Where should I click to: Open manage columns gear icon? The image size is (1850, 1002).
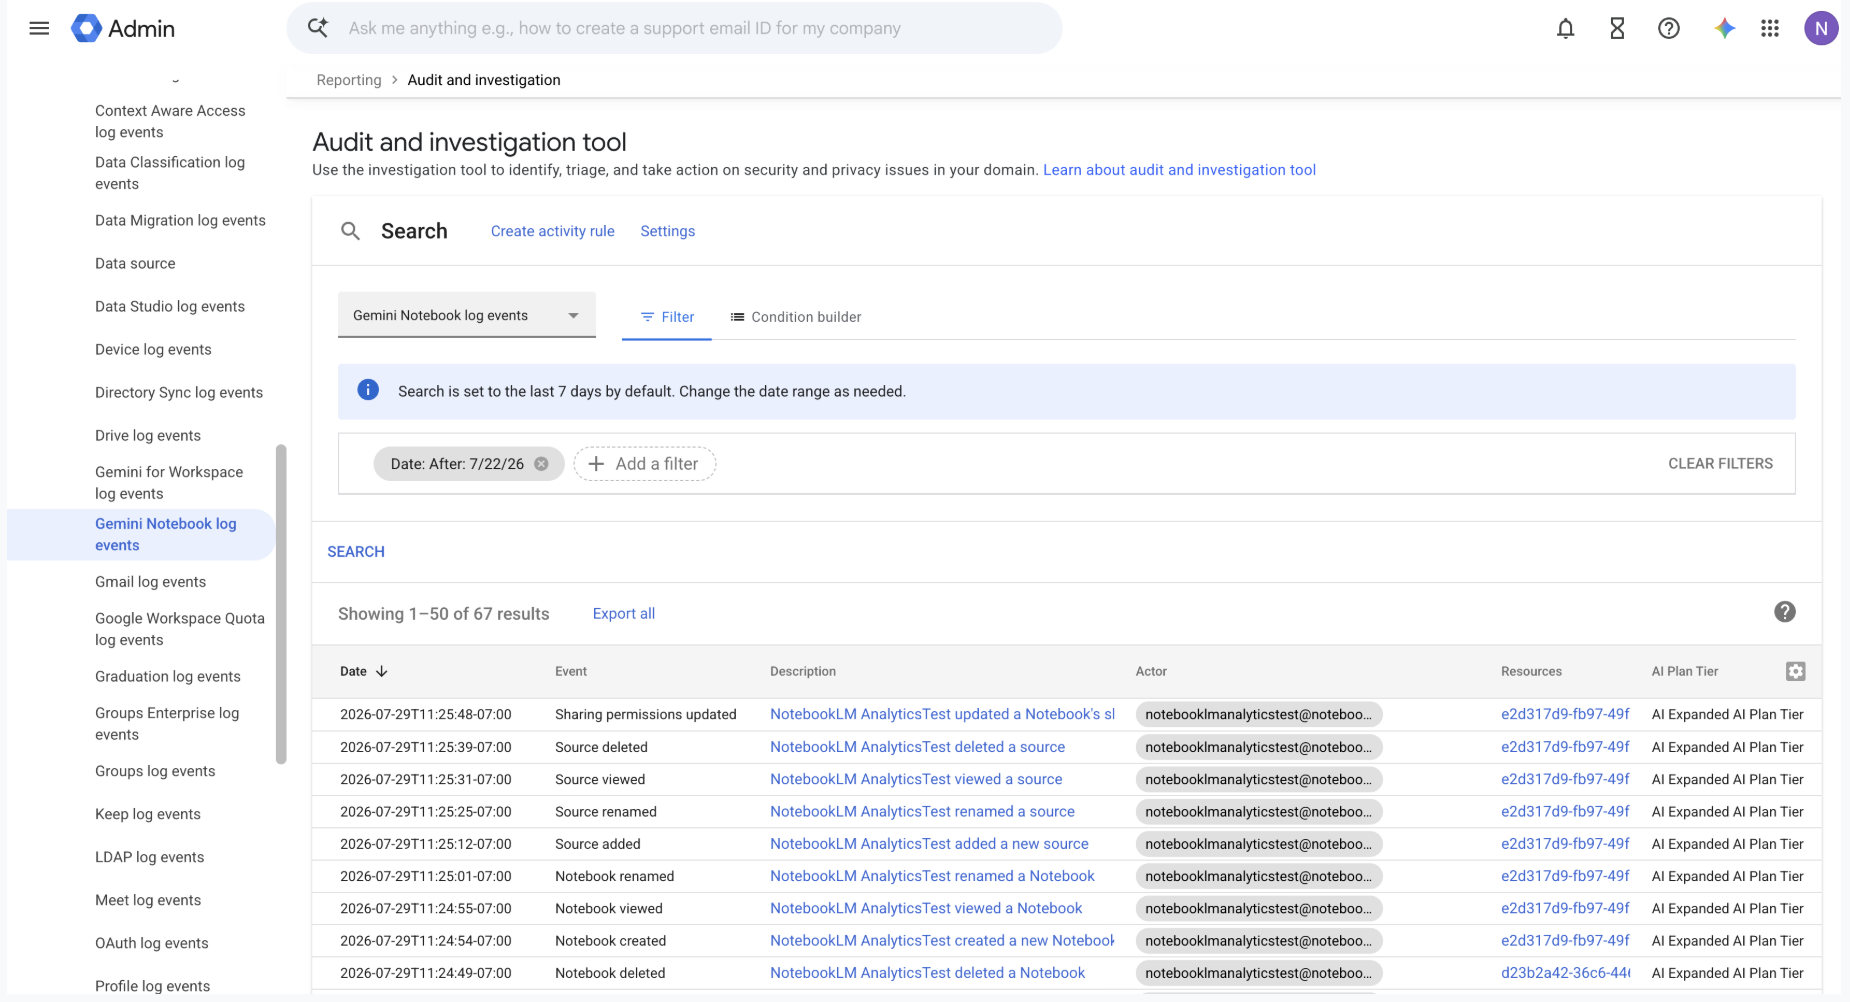point(1795,671)
